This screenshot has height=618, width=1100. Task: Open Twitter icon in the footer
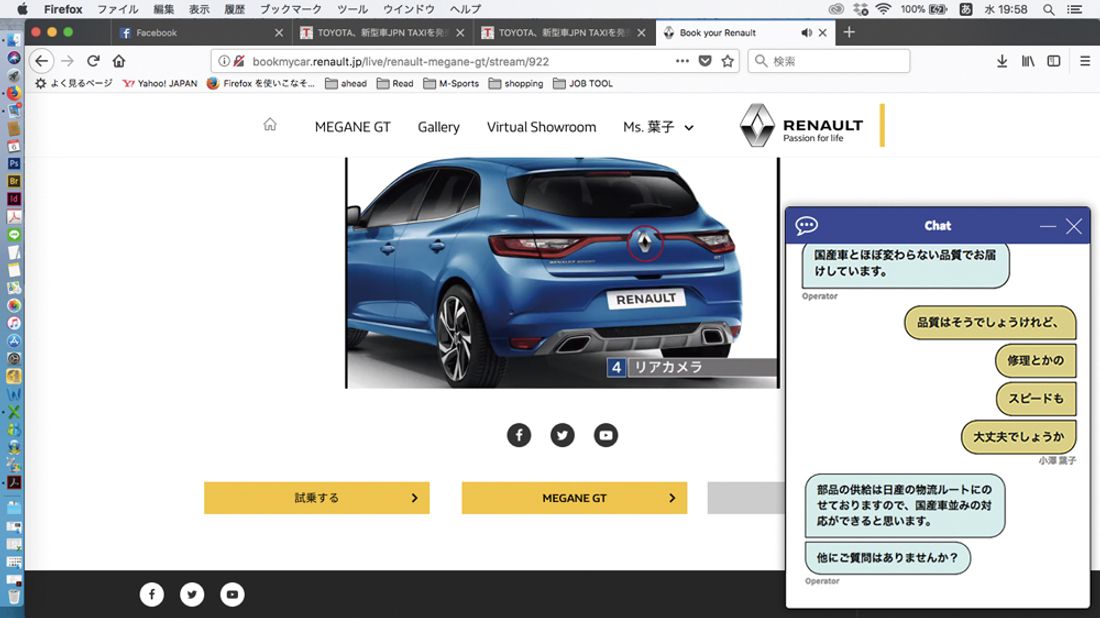pos(192,594)
